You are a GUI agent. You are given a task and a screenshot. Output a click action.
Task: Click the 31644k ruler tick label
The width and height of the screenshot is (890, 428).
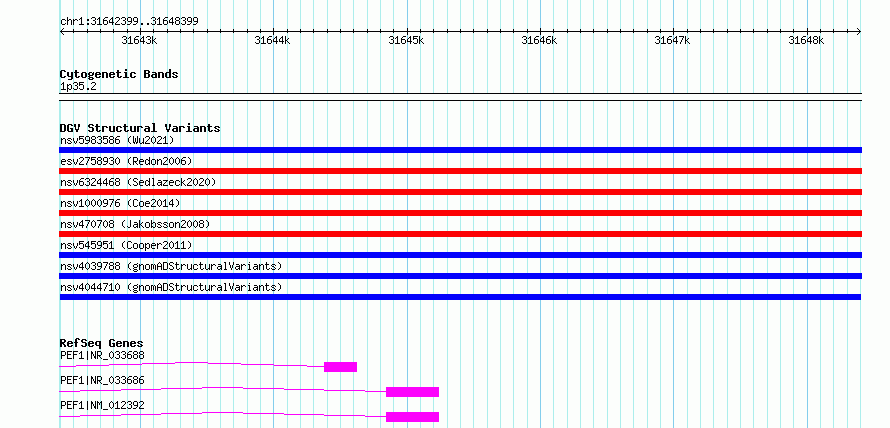272,40
